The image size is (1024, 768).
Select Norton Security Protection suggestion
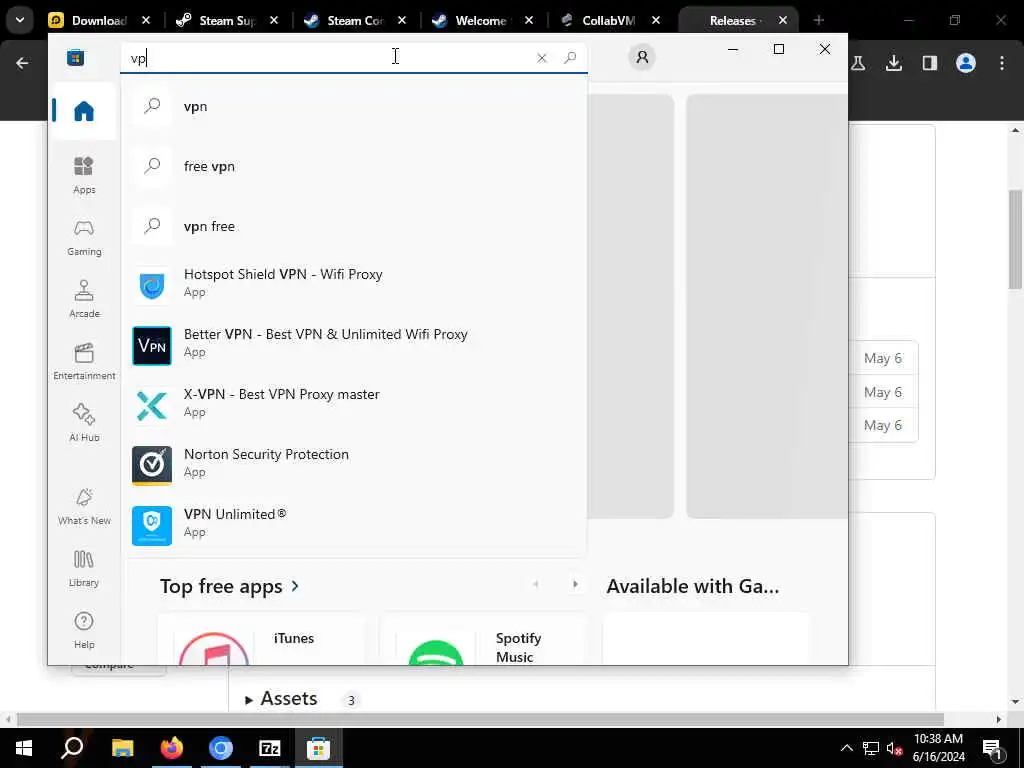[x=354, y=464]
